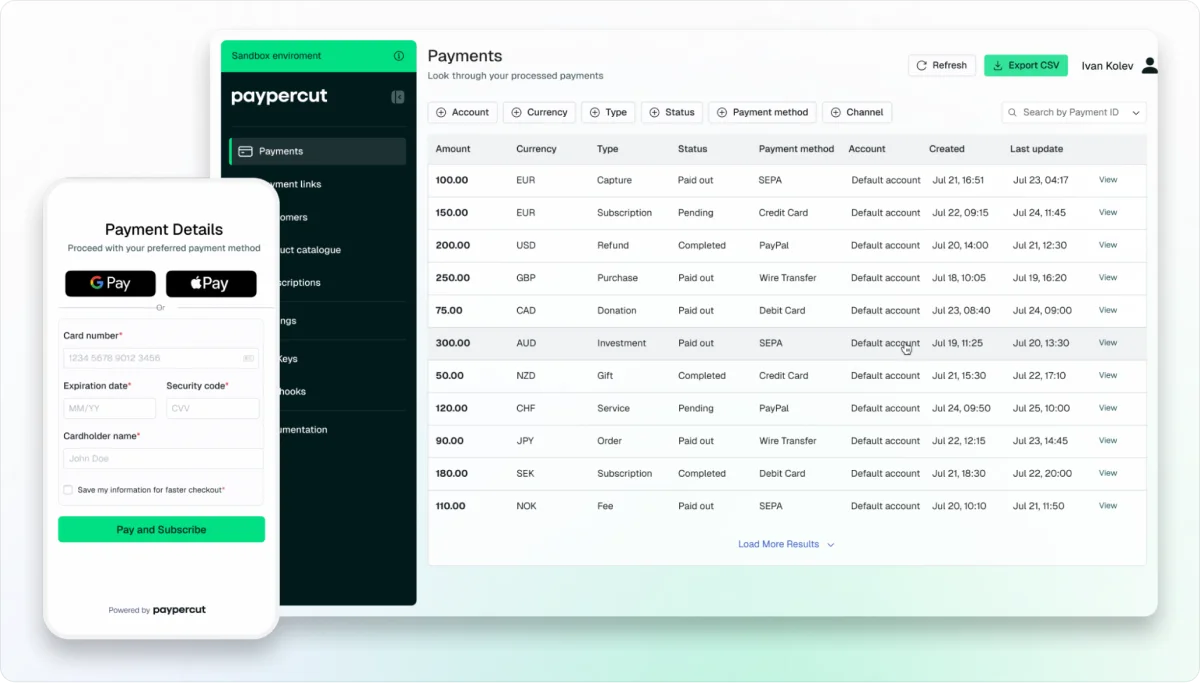Click the Cardholder name field
Image resolution: width=1200 pixels, height=683 pixels.
161,458
